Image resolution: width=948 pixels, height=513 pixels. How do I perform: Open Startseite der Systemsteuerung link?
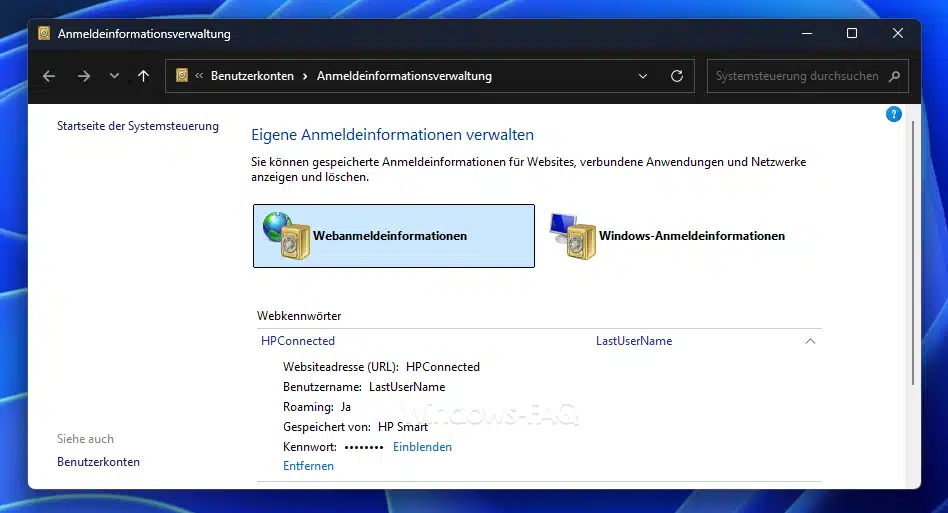pos(138,126)
